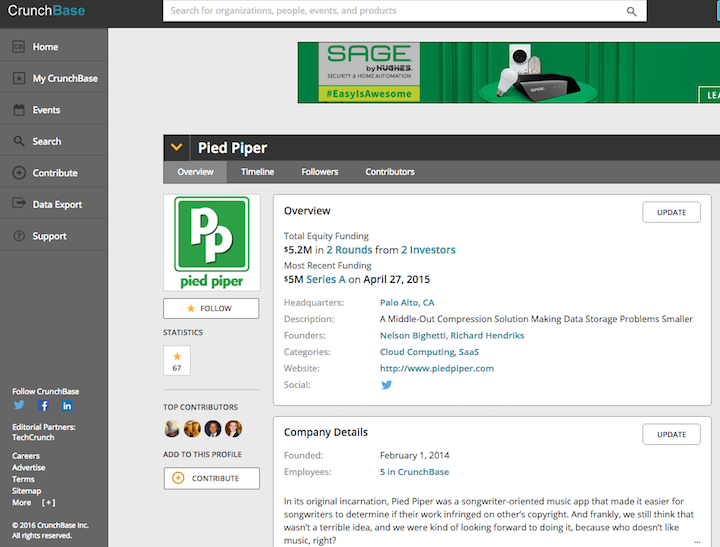This screenshot has height=547, width=720.
Task: Click UPDATE in the Overview panel
Action: tap(671, 212)
